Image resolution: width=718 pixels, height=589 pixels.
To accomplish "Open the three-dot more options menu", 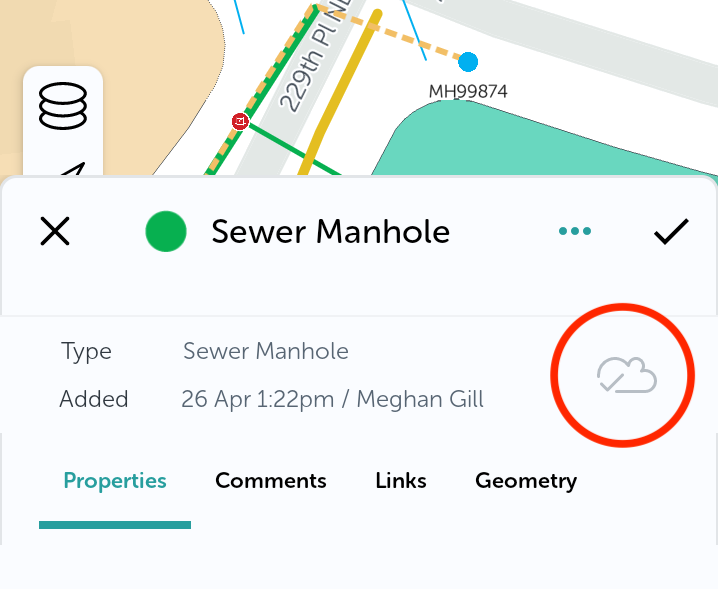I will pos(575,232).
